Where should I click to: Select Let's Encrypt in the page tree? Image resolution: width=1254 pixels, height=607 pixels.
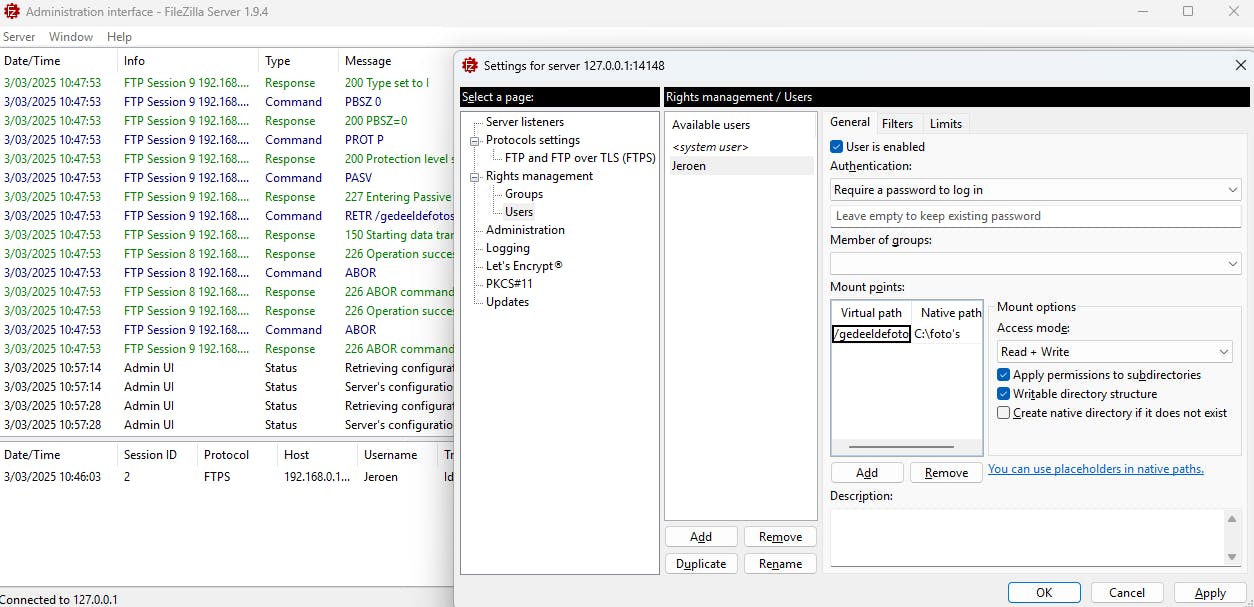(524, 266)
